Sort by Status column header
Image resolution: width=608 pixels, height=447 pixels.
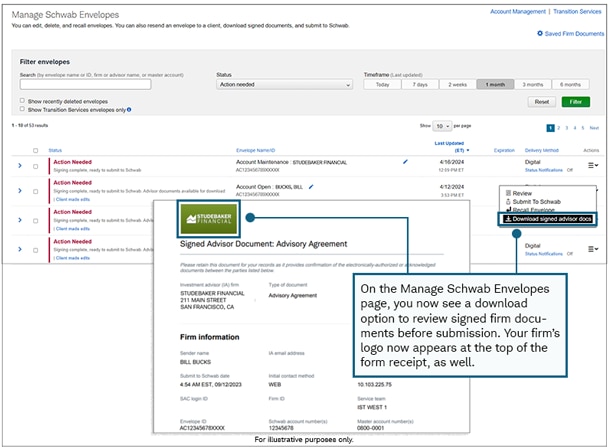pos(55,150)
